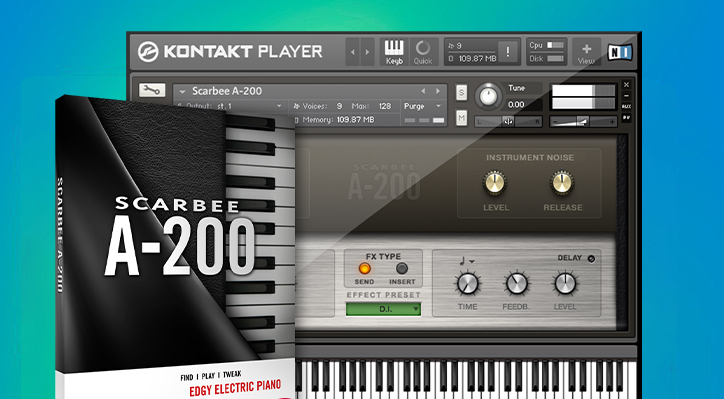Select INSERT as the FX type
Image resolution: width=724 pixels, height=399 pixels.
point(402,268)
